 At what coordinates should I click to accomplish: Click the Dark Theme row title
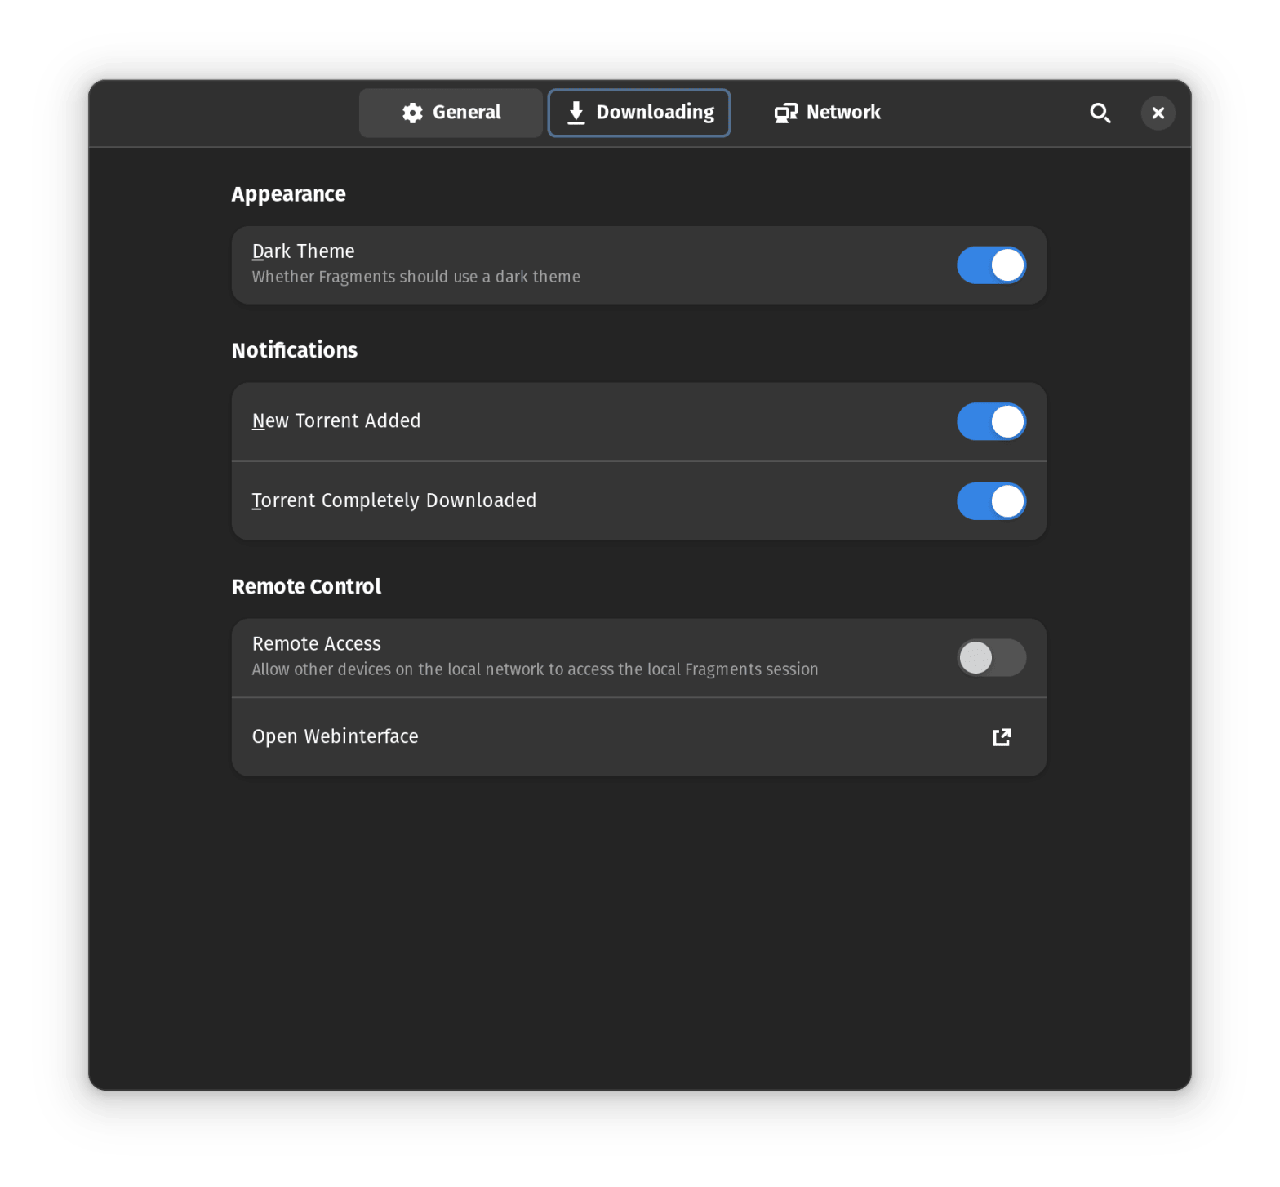click(303, 251)
